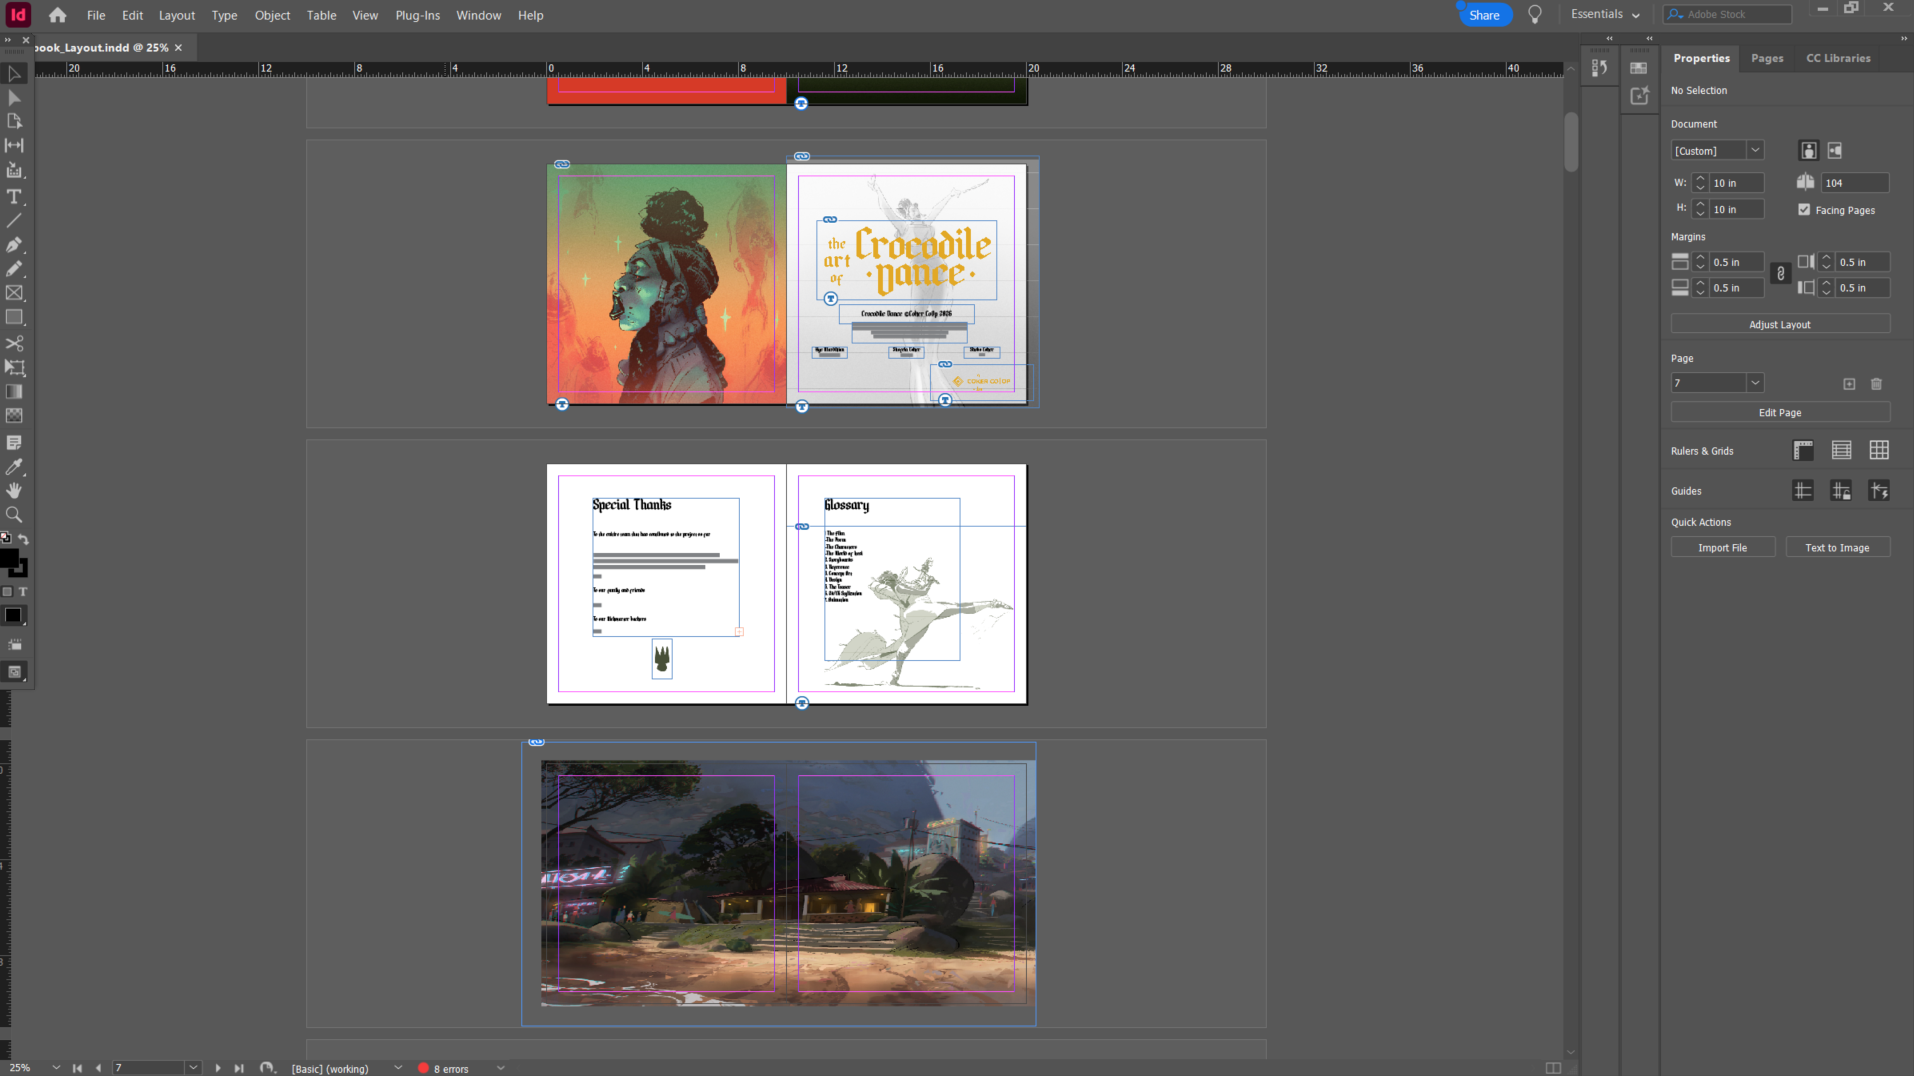Click the Adjust Layout button
Image resolution: width=1914 pixels, height=1076 pixels.
click(x=1780, y=324)
